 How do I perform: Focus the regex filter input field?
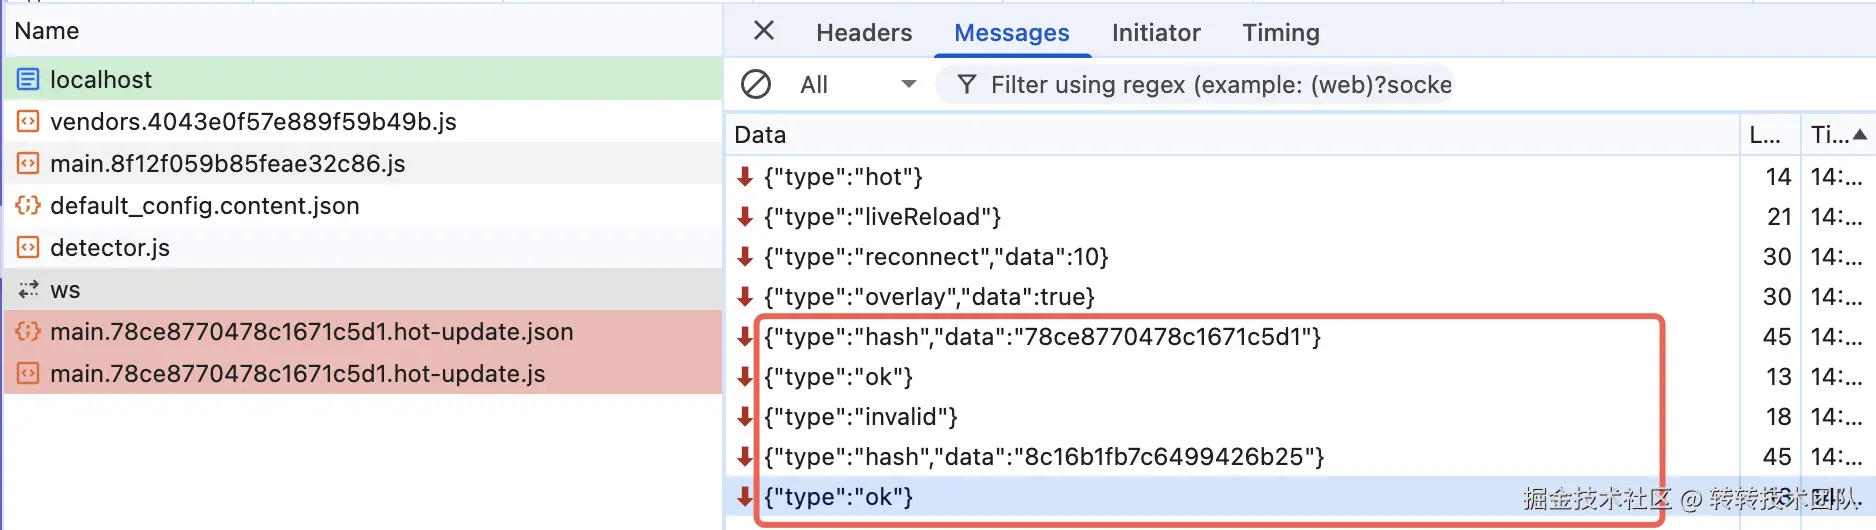[x=1220, y=85]
